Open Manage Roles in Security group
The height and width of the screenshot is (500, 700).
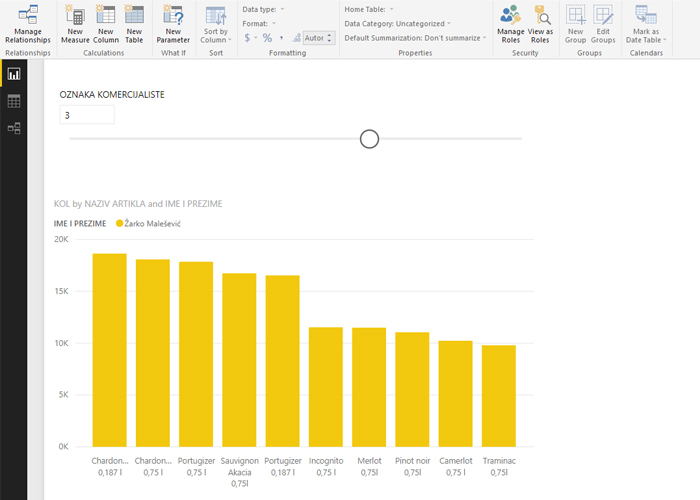510,22
